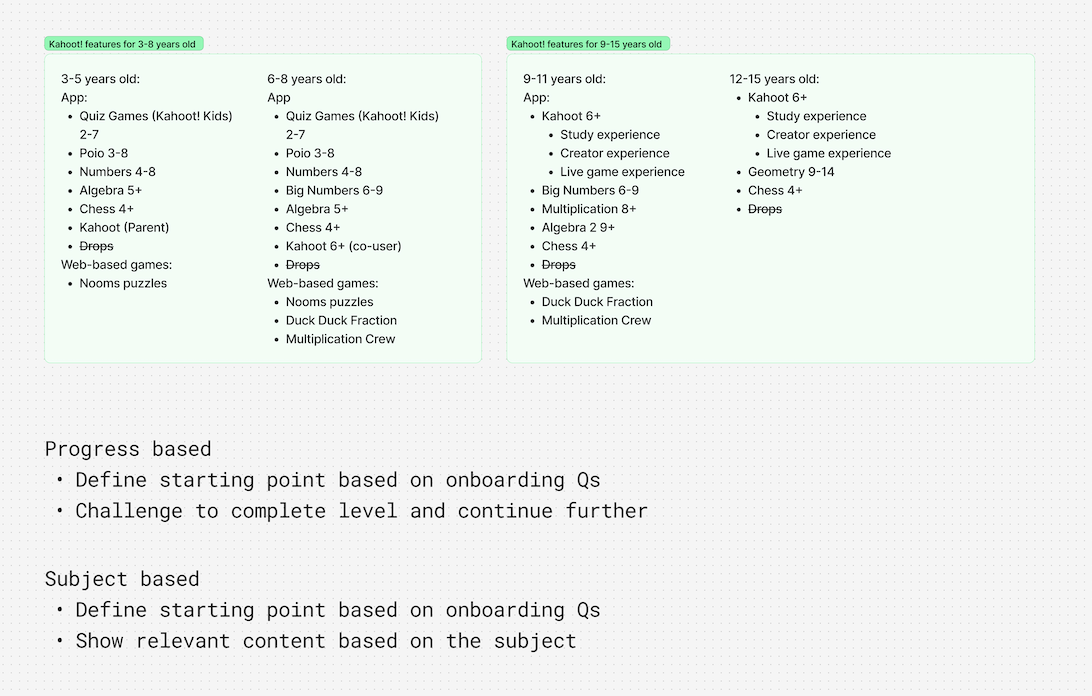
Task: Click 'Nooms puzzles' under 3-5 years old
Action: pyautogui.click(x=123, y=284)
